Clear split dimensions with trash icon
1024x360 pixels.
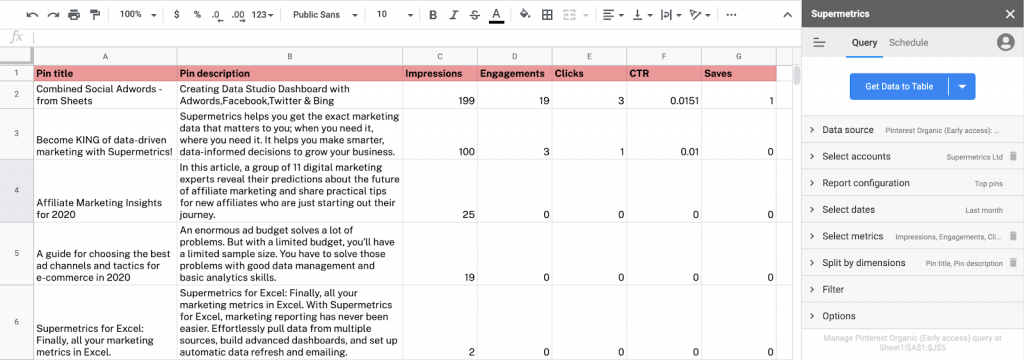point(1013,263)
